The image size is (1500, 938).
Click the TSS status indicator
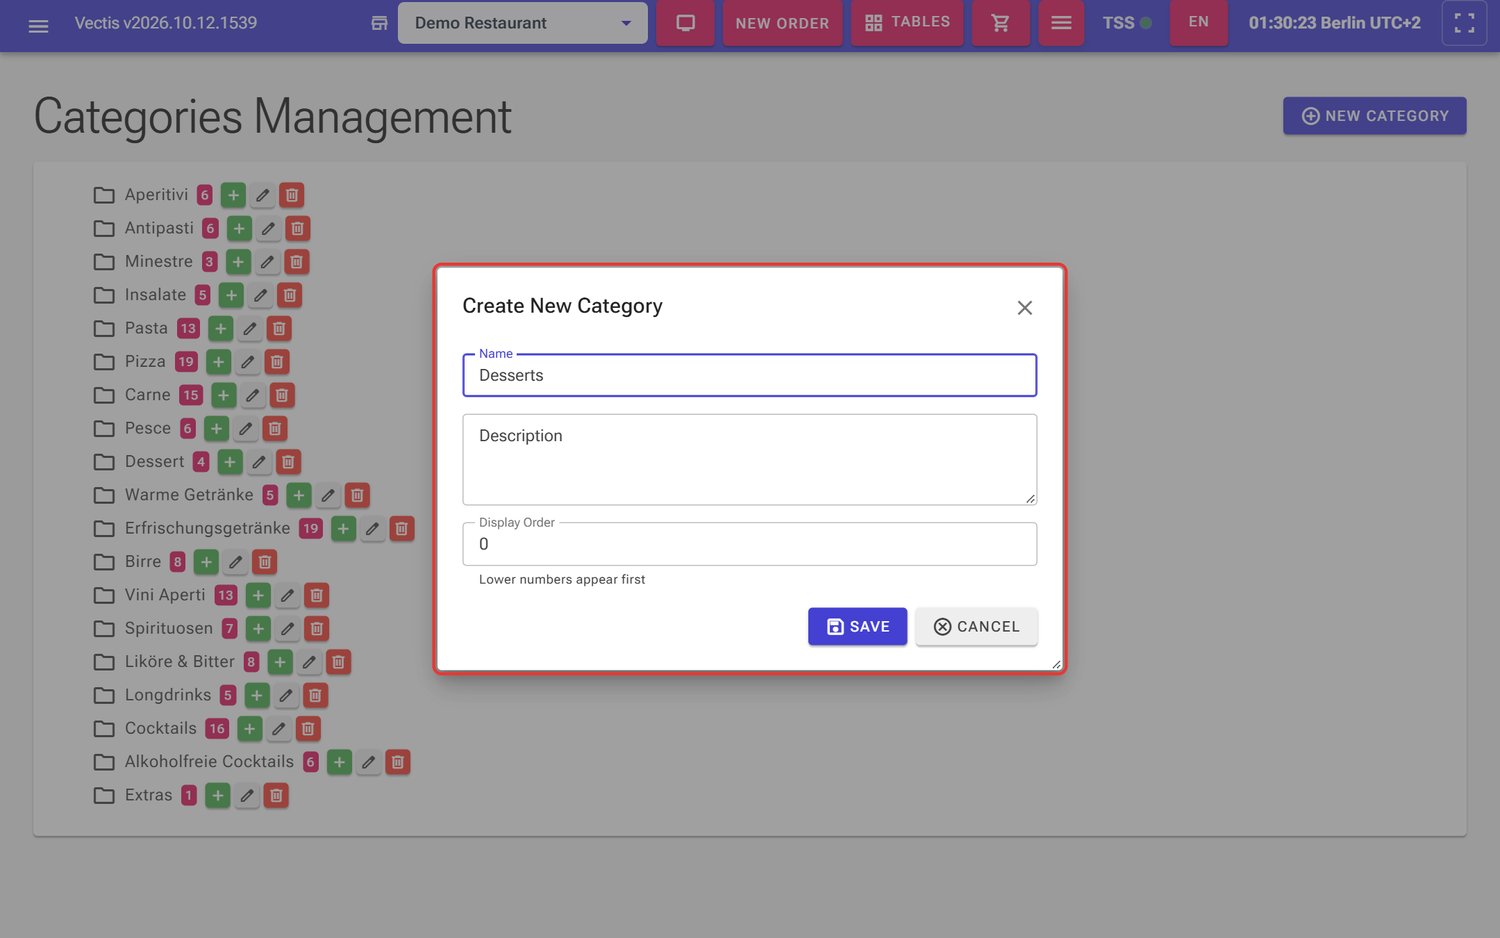coord(1126,23)
